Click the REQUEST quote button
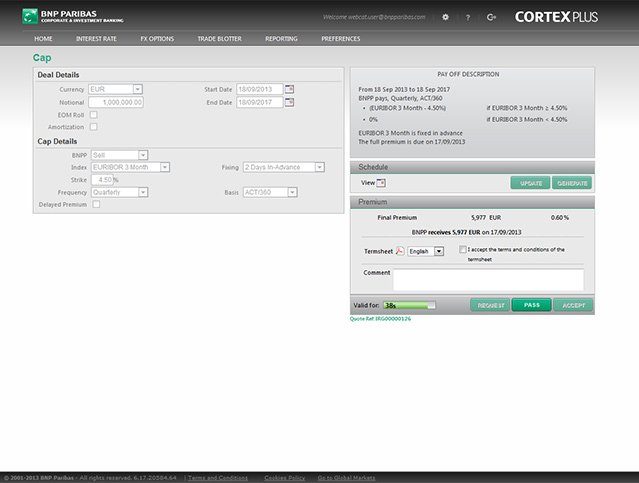This screenshot has height=483, width=639. pos(490,305)
